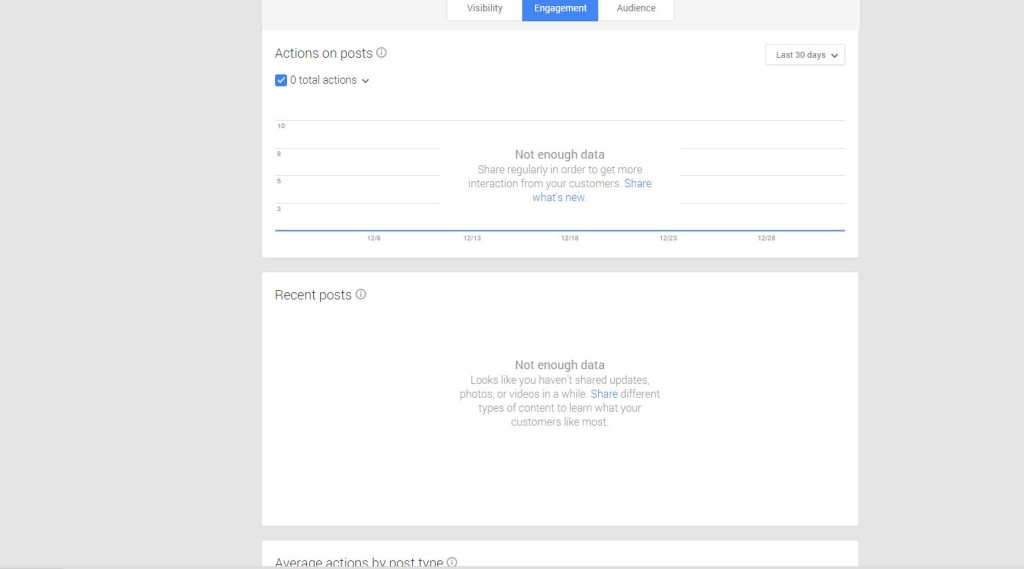Click the 12/8 date on chart axis
1024x569 pixels.
[374, 238]
